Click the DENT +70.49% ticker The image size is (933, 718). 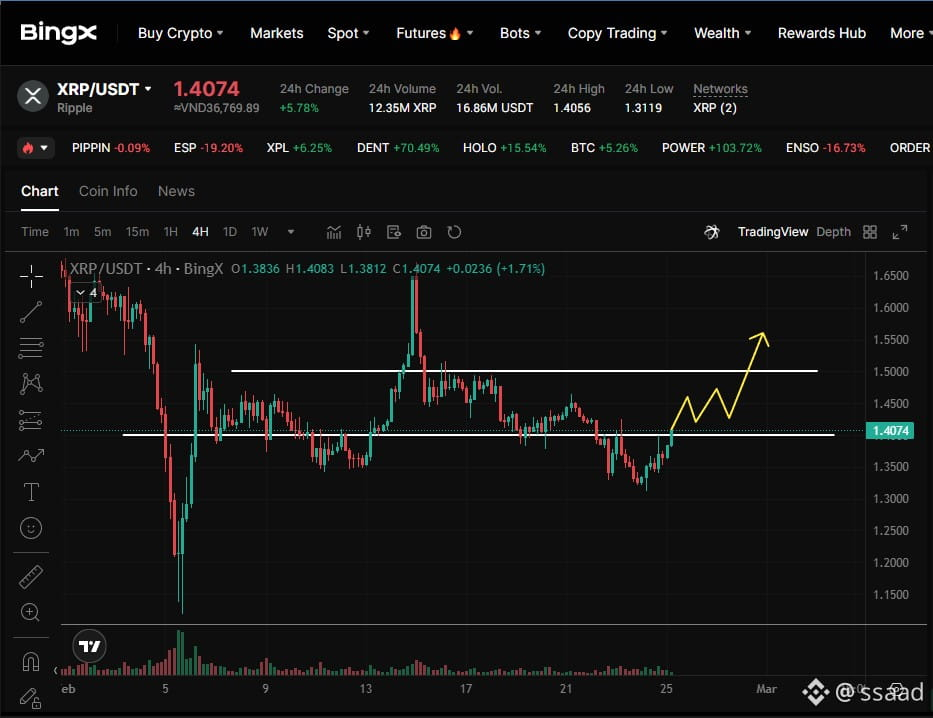[x=397, y=148]
